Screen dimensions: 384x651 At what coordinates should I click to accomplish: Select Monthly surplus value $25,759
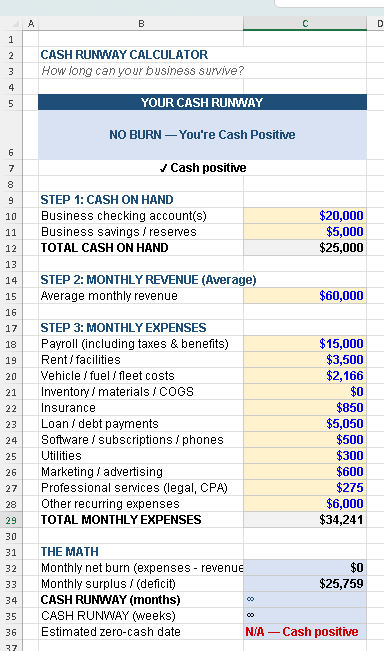click(x=305, y=584)
